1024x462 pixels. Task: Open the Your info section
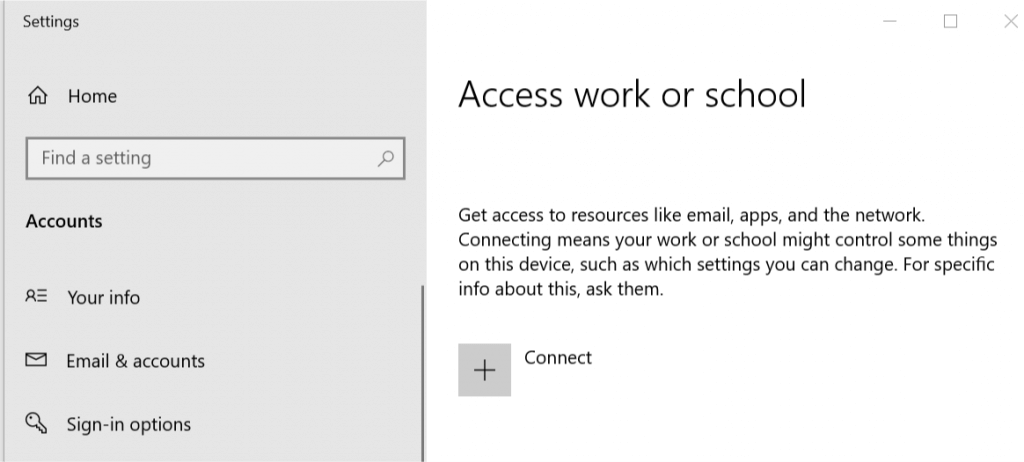[x=103, y=297]
